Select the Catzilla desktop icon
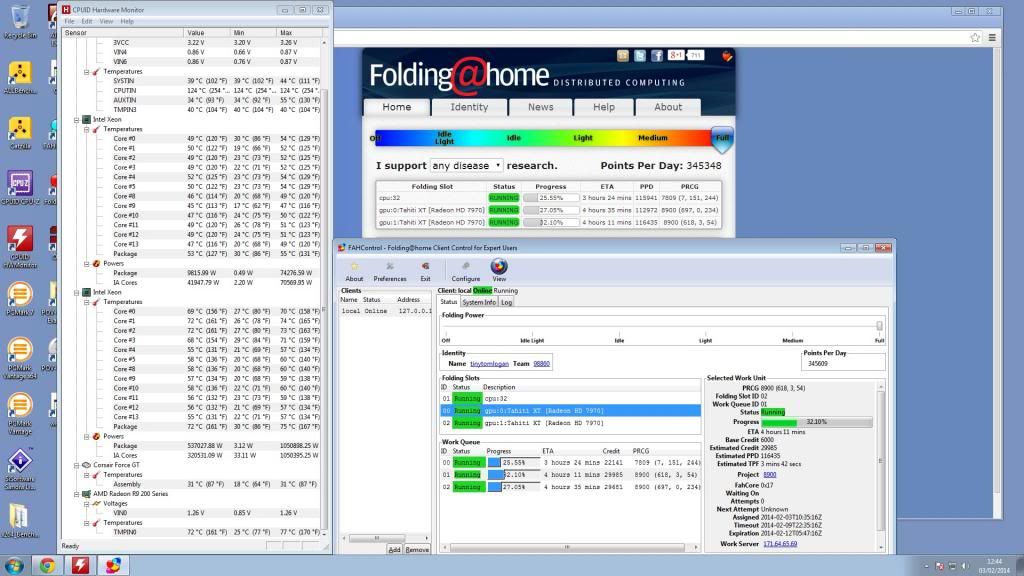Image resolution: width=1024 pixels, height=576 pixels. tap(20, 134)
